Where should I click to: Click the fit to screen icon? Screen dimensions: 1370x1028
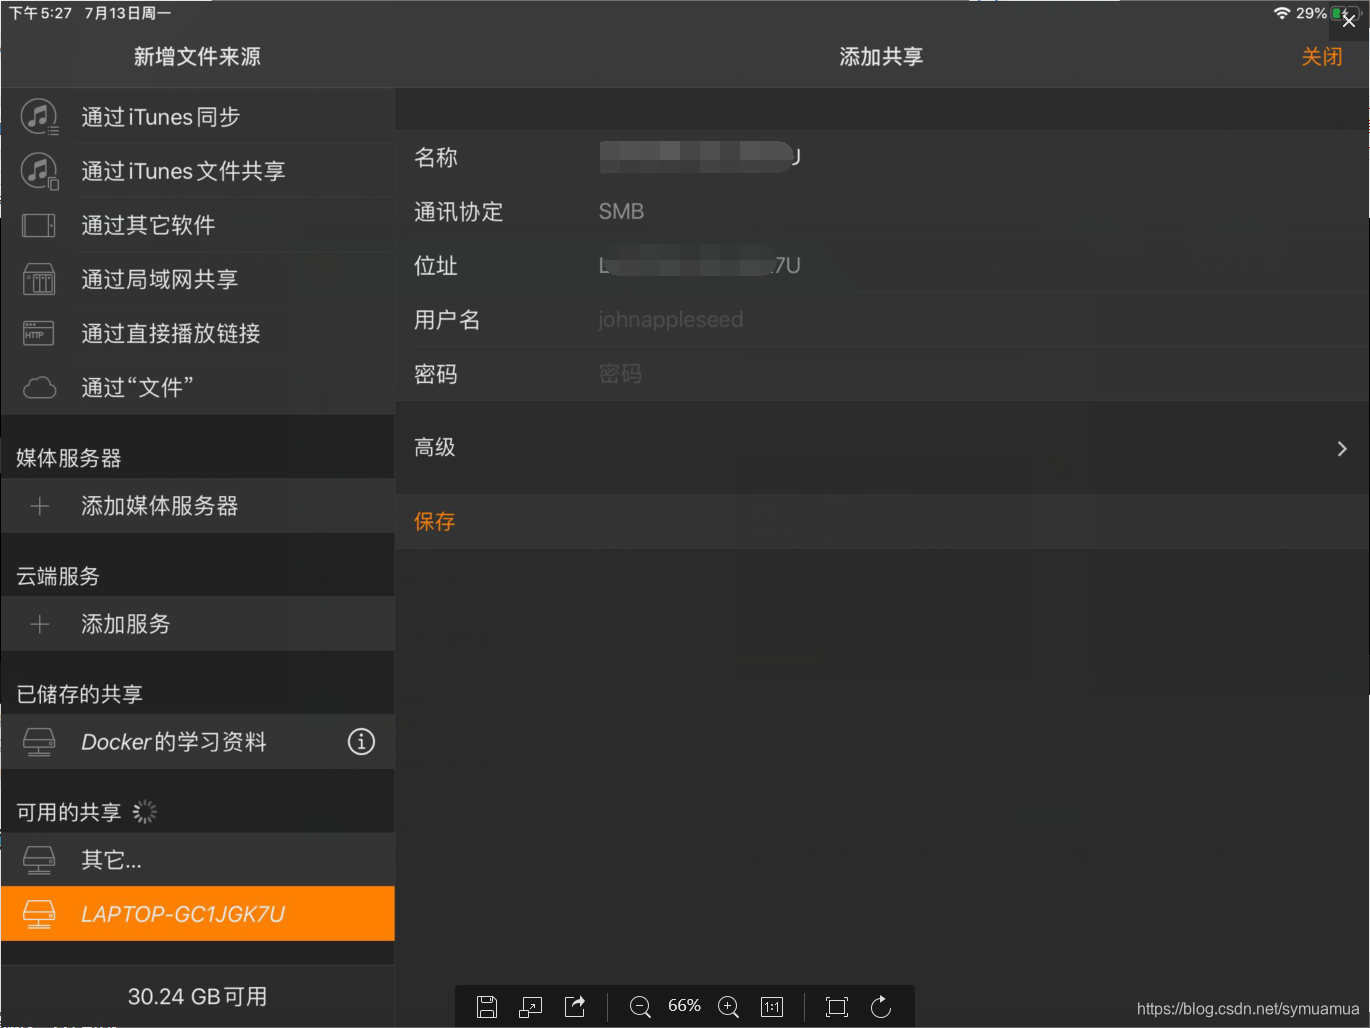837,1007
